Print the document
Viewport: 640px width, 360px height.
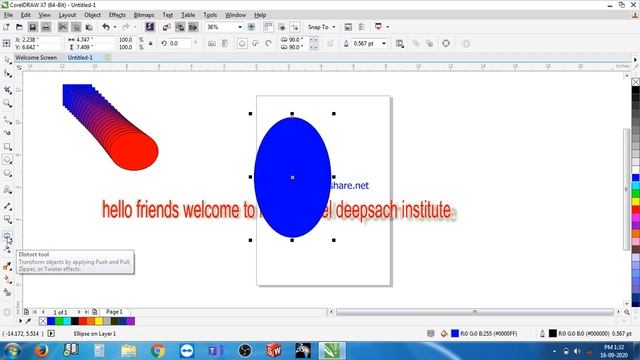(46, 27)
